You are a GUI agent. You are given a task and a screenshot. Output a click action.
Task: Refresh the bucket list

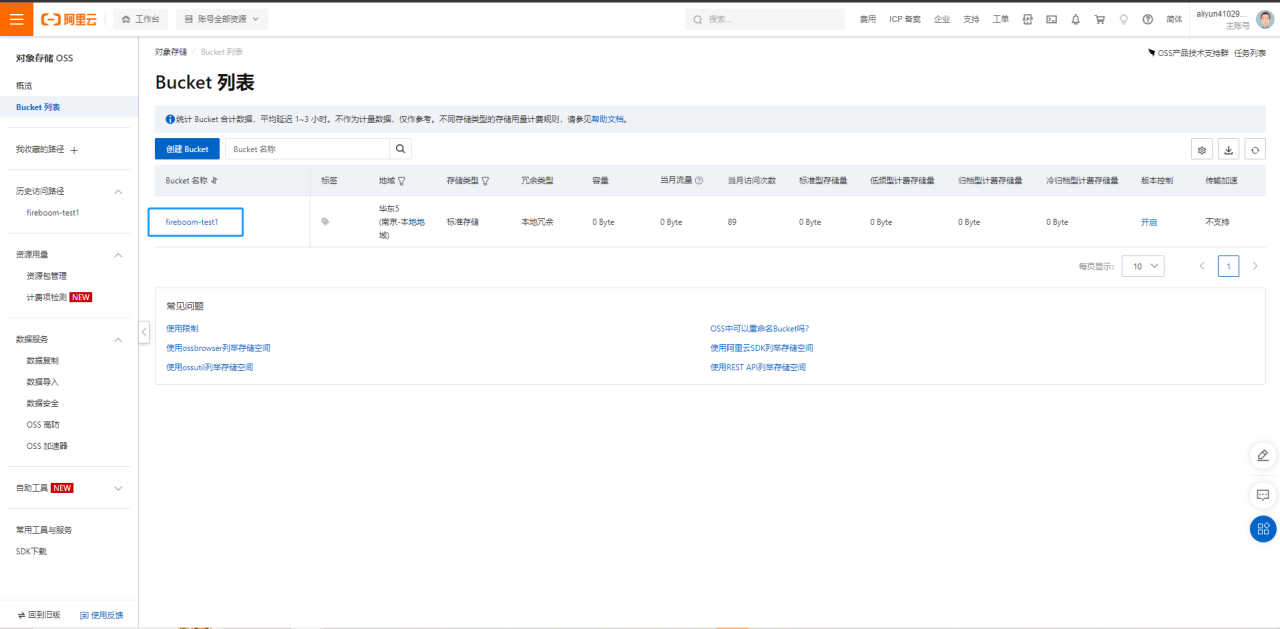click(x=1255, y=149)
